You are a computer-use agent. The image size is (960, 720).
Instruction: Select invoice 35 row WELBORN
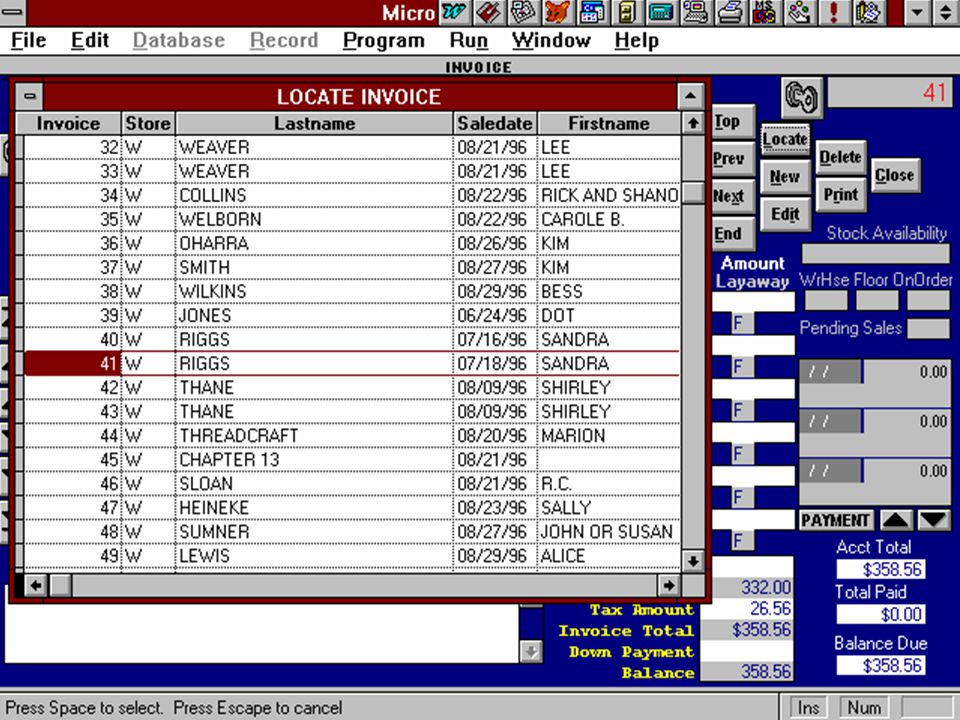click(x=352, y=219)
